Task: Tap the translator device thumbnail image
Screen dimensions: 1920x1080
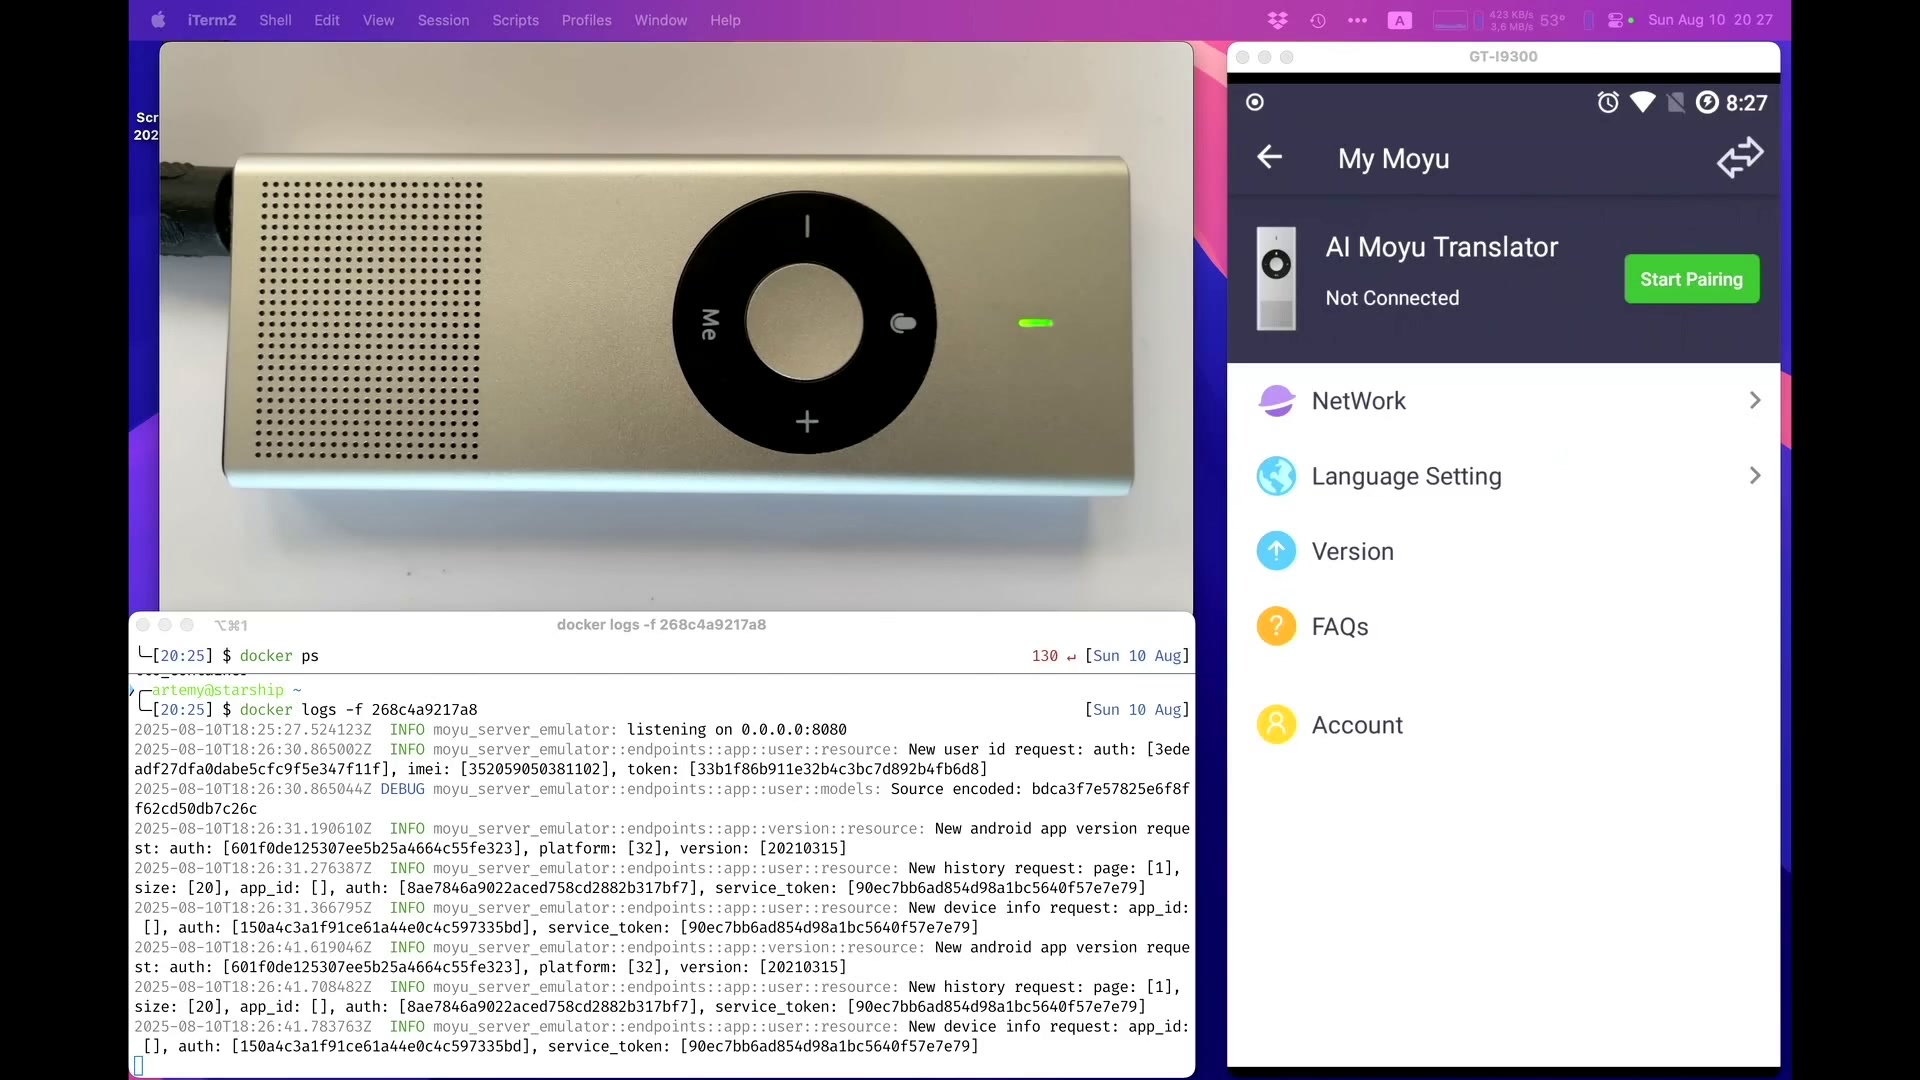Action: [1276, 279]
